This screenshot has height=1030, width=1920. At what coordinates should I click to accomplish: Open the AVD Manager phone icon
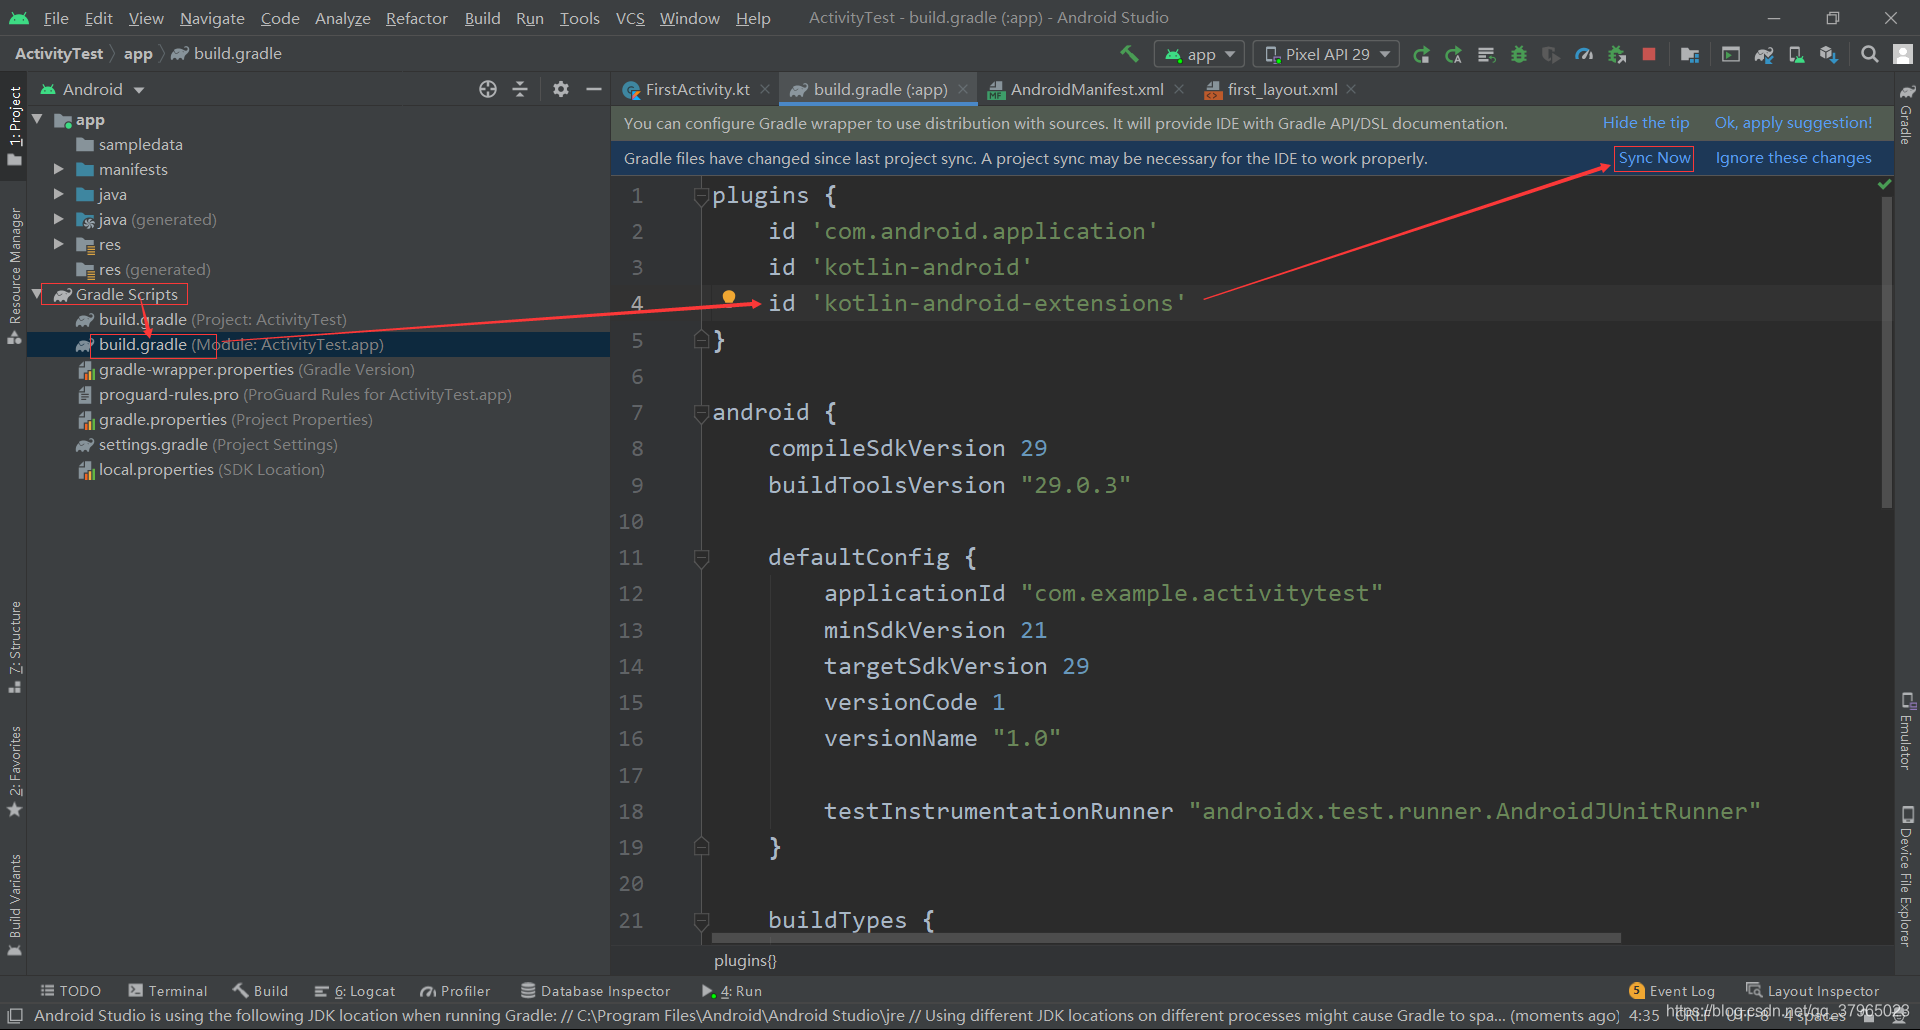click(1797, 54)
